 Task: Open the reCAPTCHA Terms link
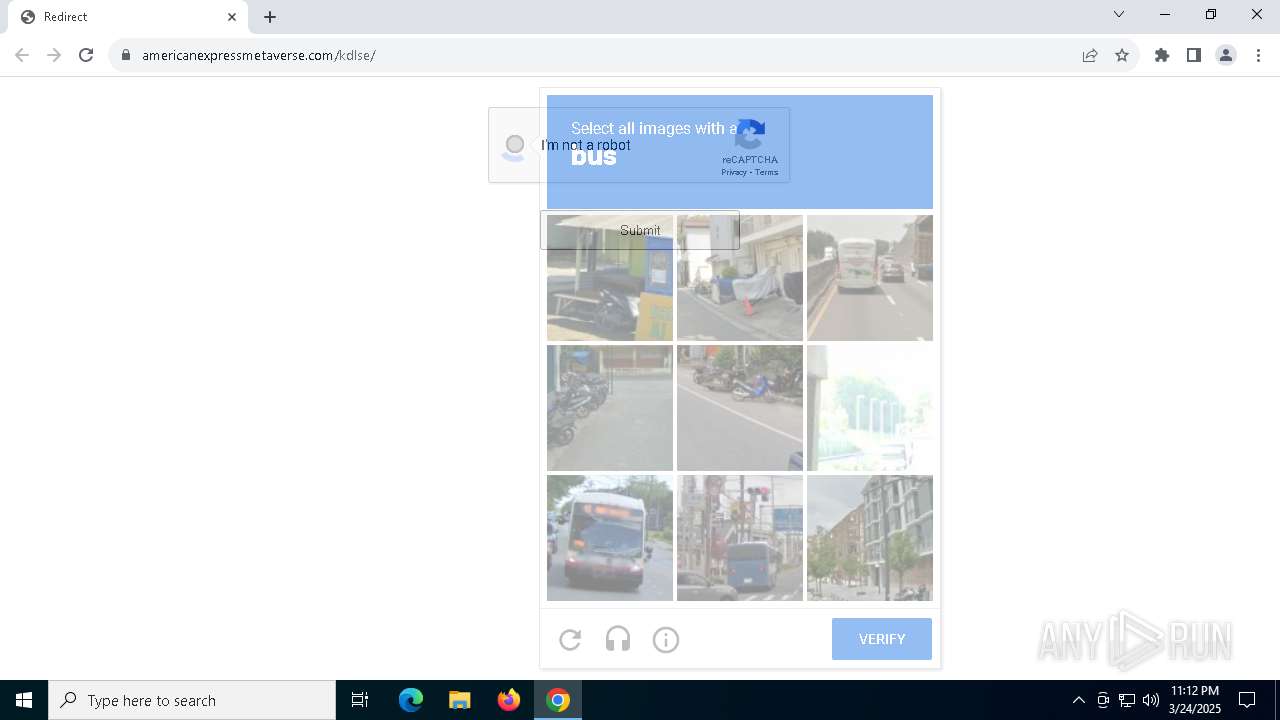coord(767,172)
